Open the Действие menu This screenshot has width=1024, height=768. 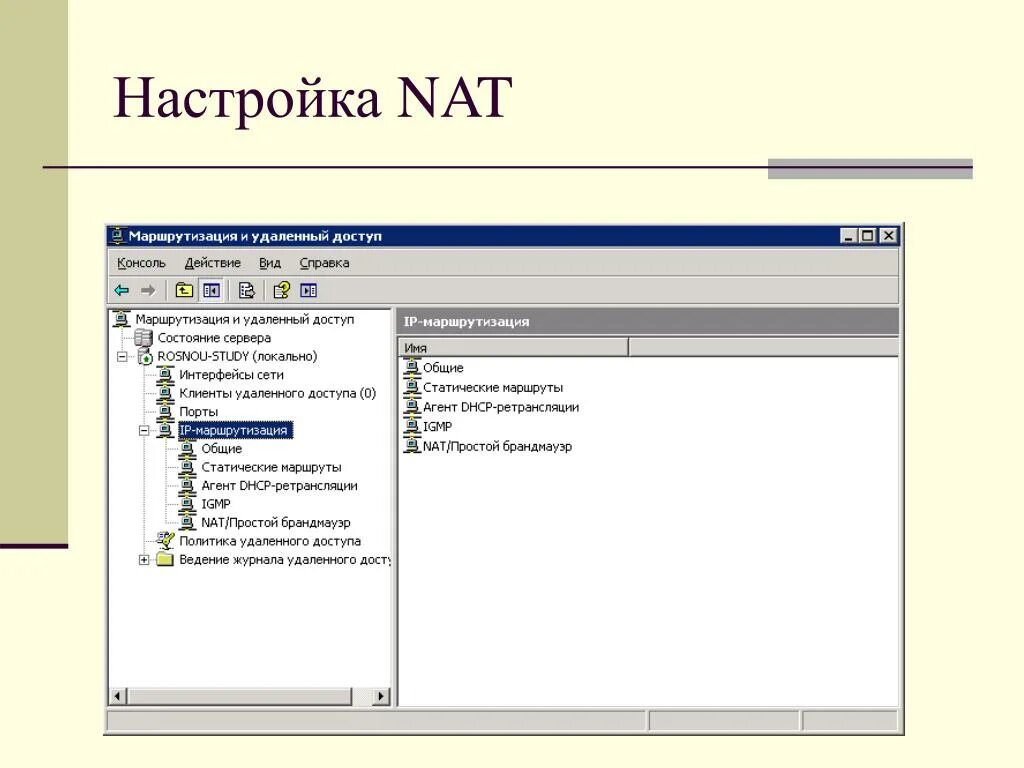[x=212, y=263]
